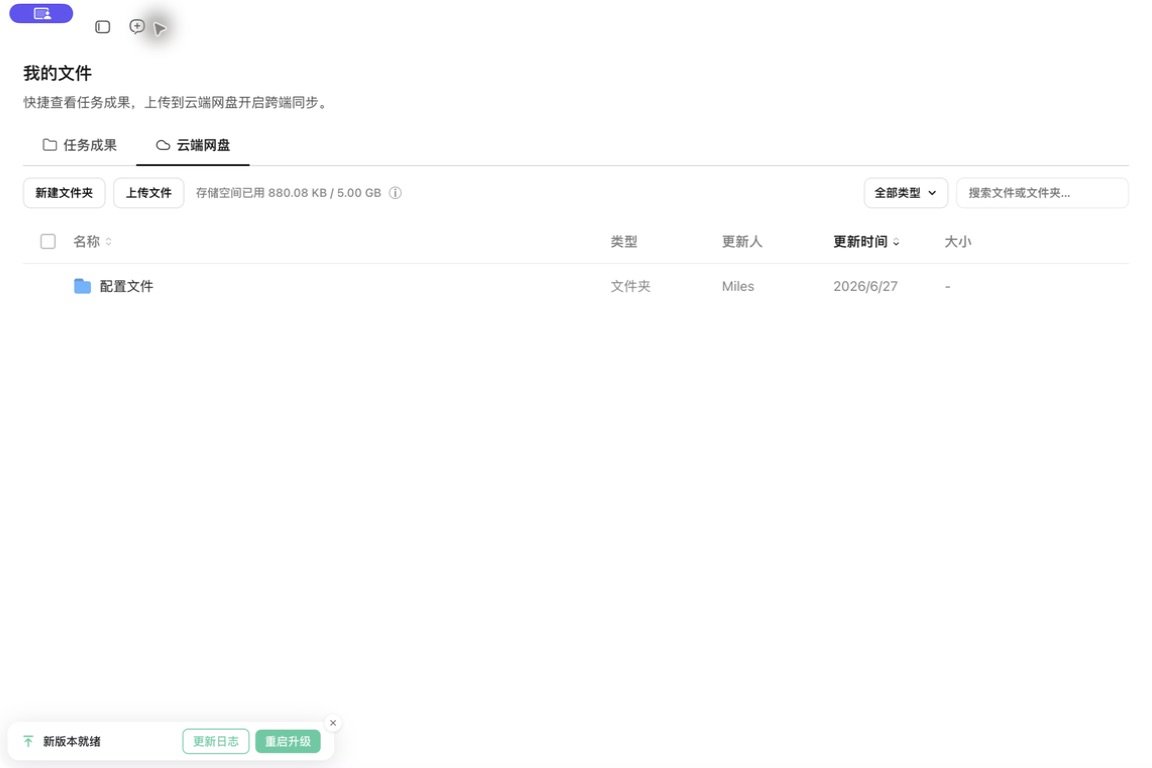Select the 云端网盘 tab

(193, 146)
